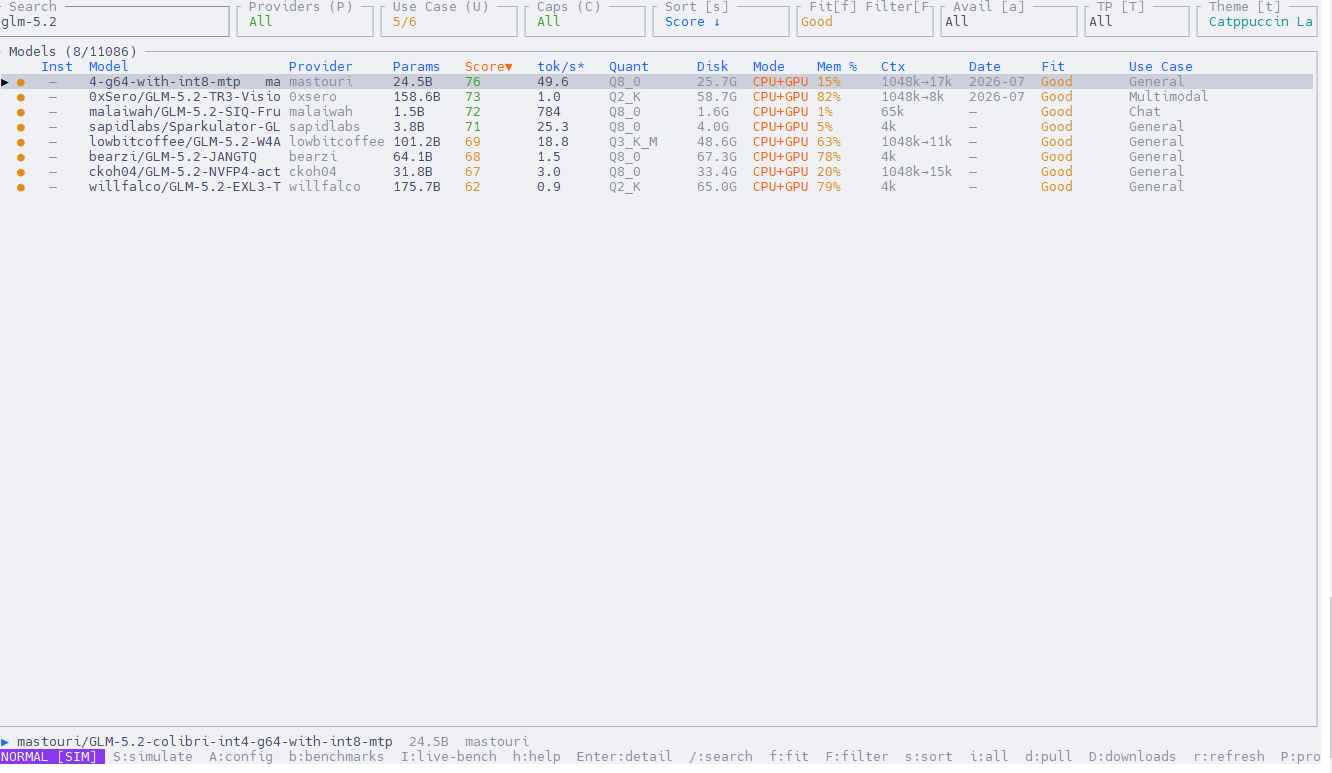Screen dimensions: 1332x773
Task: Select model bearzi/GLM-5.2-JANGTQ
Action: click(173, 157)
